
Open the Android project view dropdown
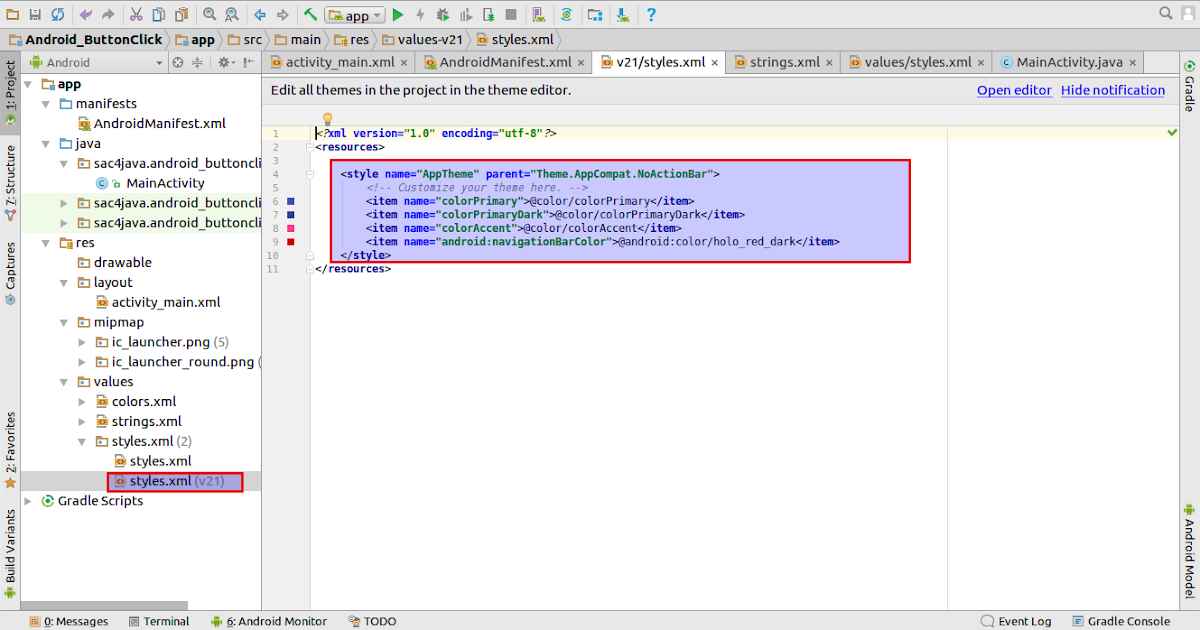click(96, 62)
